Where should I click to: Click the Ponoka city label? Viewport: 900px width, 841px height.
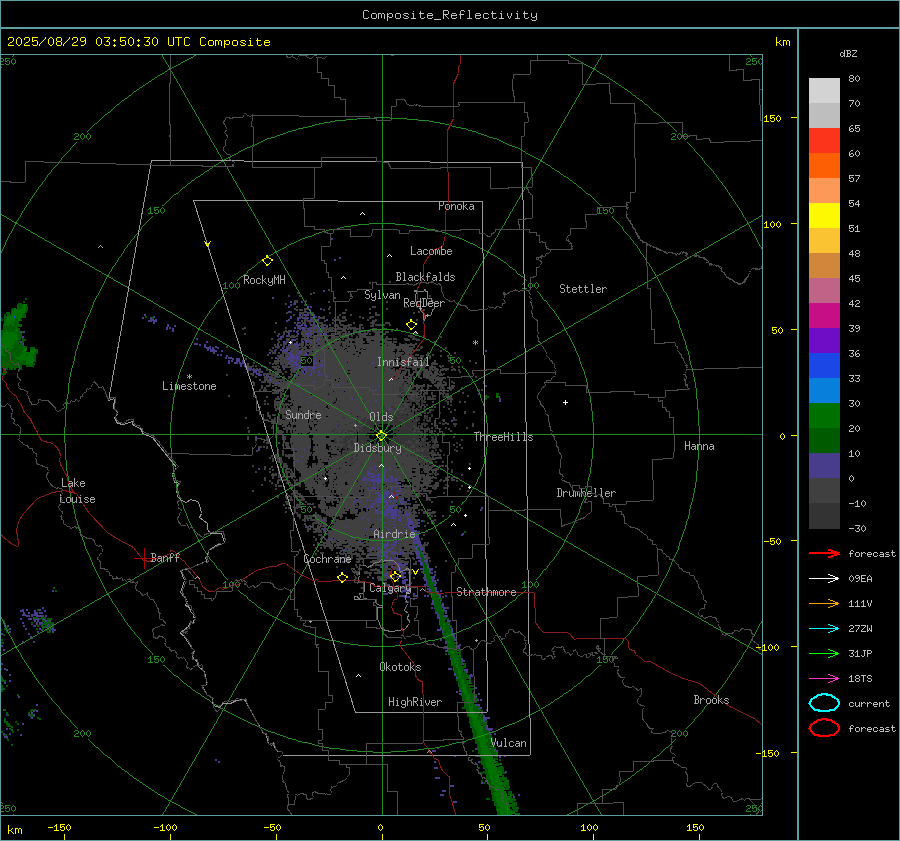point(456,206)
